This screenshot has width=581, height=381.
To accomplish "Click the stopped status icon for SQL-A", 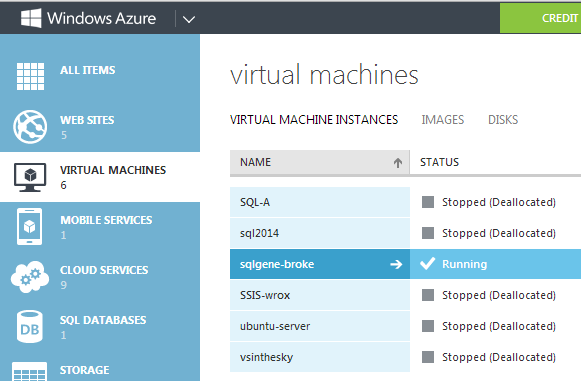I will pyautogui.click(x=428, y=202).
